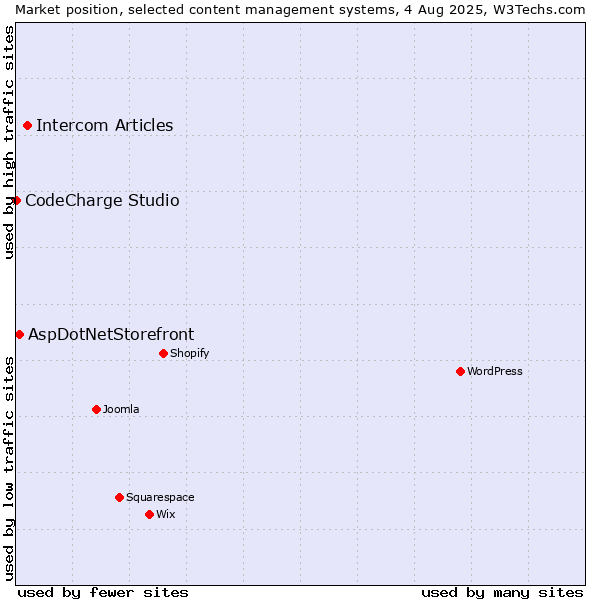
Task: Click the 'used by low traffic sites' axis label
Action: click(8, 469)
